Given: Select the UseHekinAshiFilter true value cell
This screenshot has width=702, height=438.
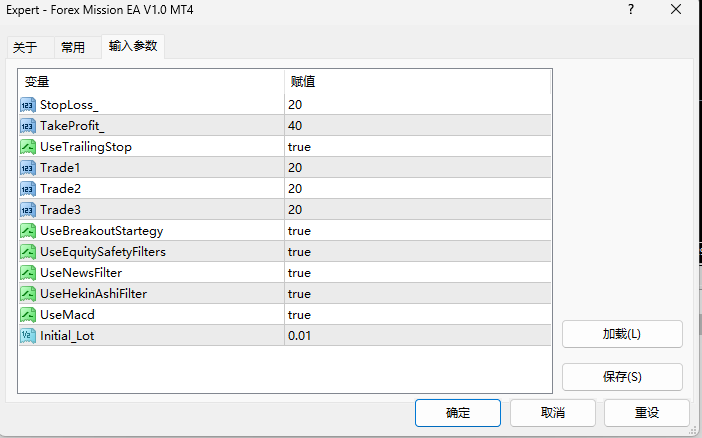Looking at the screenshot, I should click(418, 294).
